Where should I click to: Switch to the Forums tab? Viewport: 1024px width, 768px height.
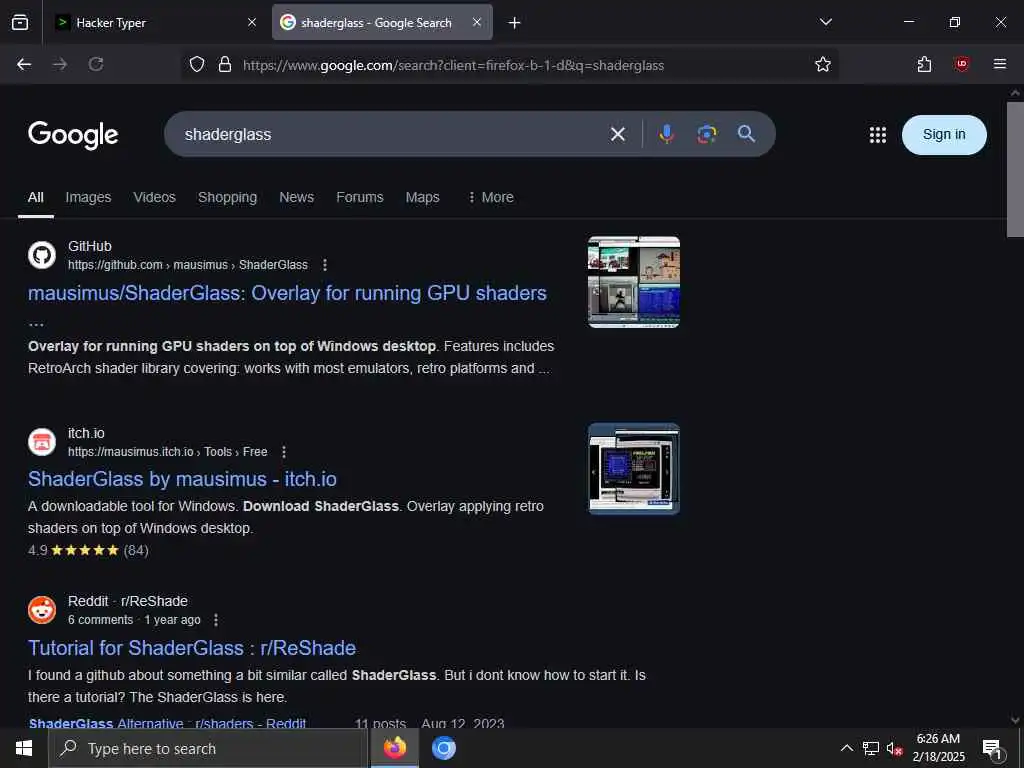(360, 197)
